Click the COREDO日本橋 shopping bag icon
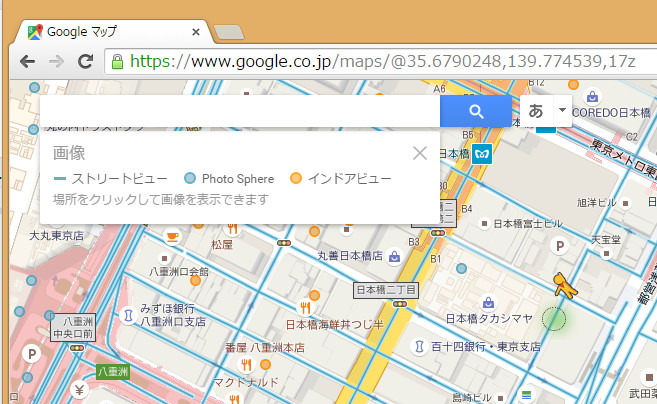 (592, 97)
